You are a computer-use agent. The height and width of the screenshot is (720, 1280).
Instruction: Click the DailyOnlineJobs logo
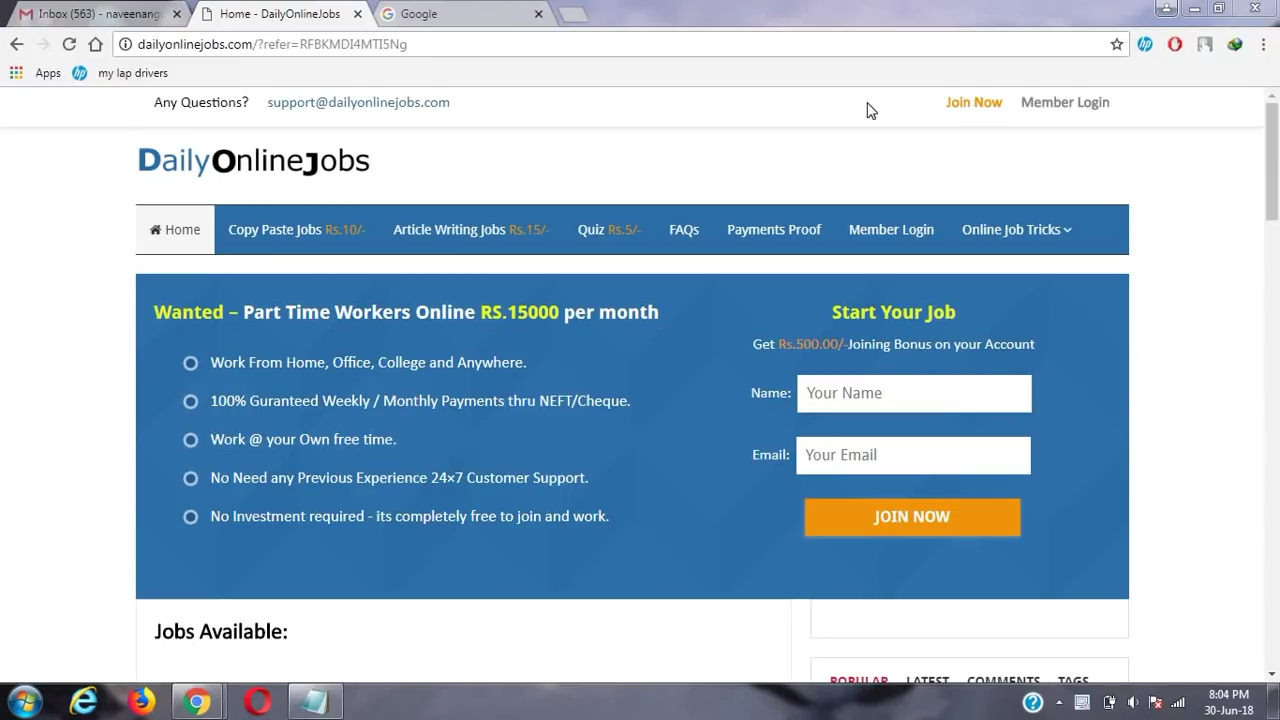tap(254, 161)
